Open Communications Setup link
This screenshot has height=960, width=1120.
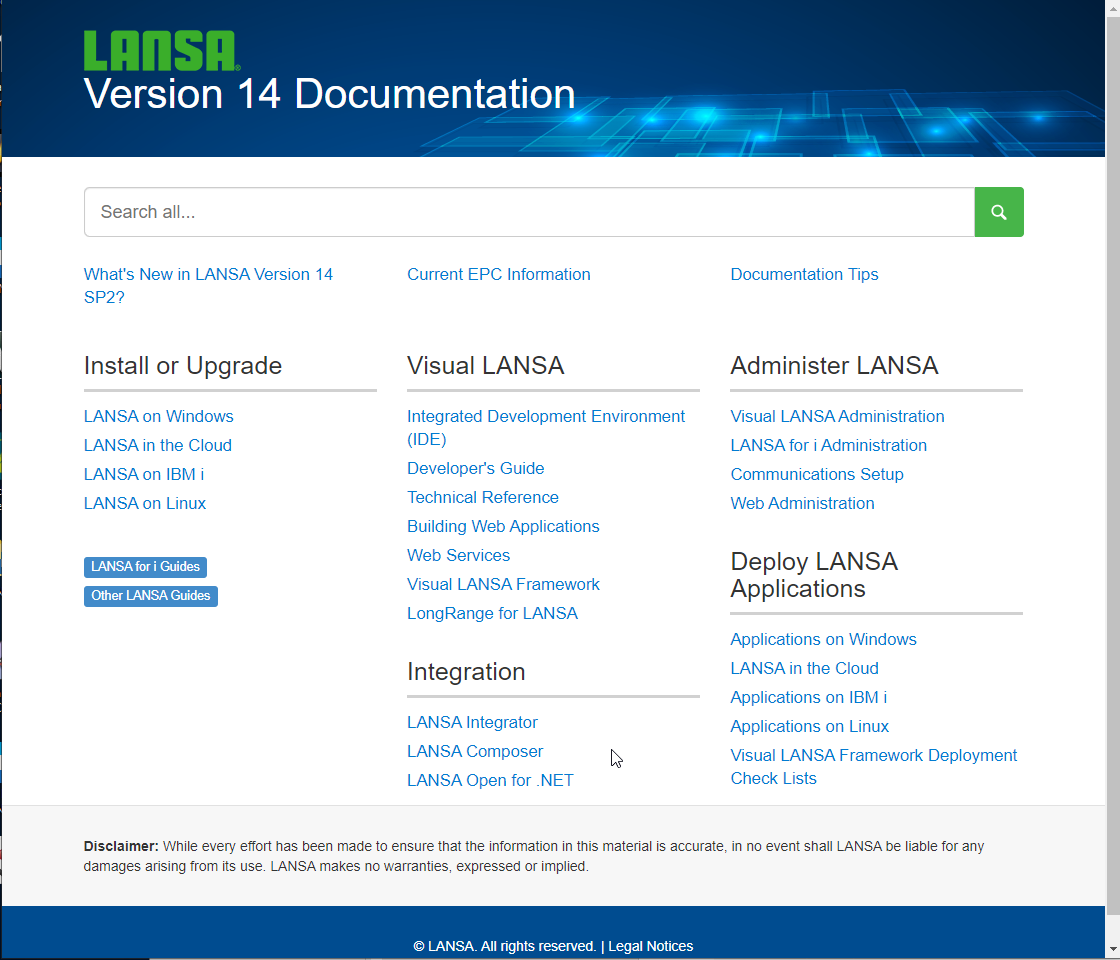(817, 474)
